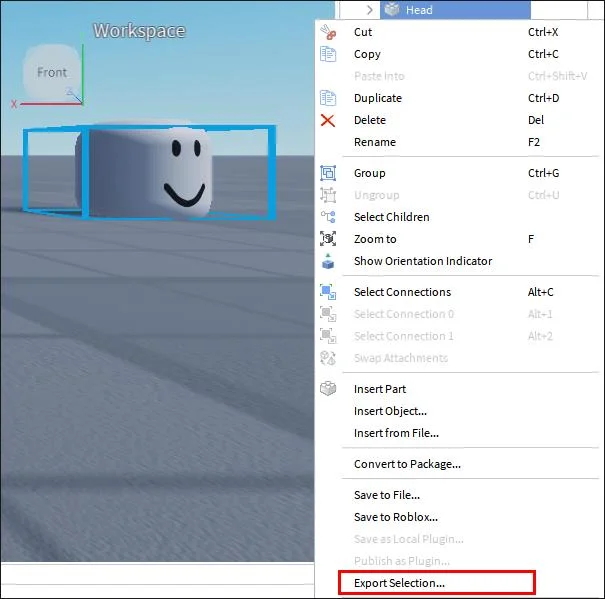Choose Delete from the context menu
This screenshot has width=605, height=599.
(457, 120)
